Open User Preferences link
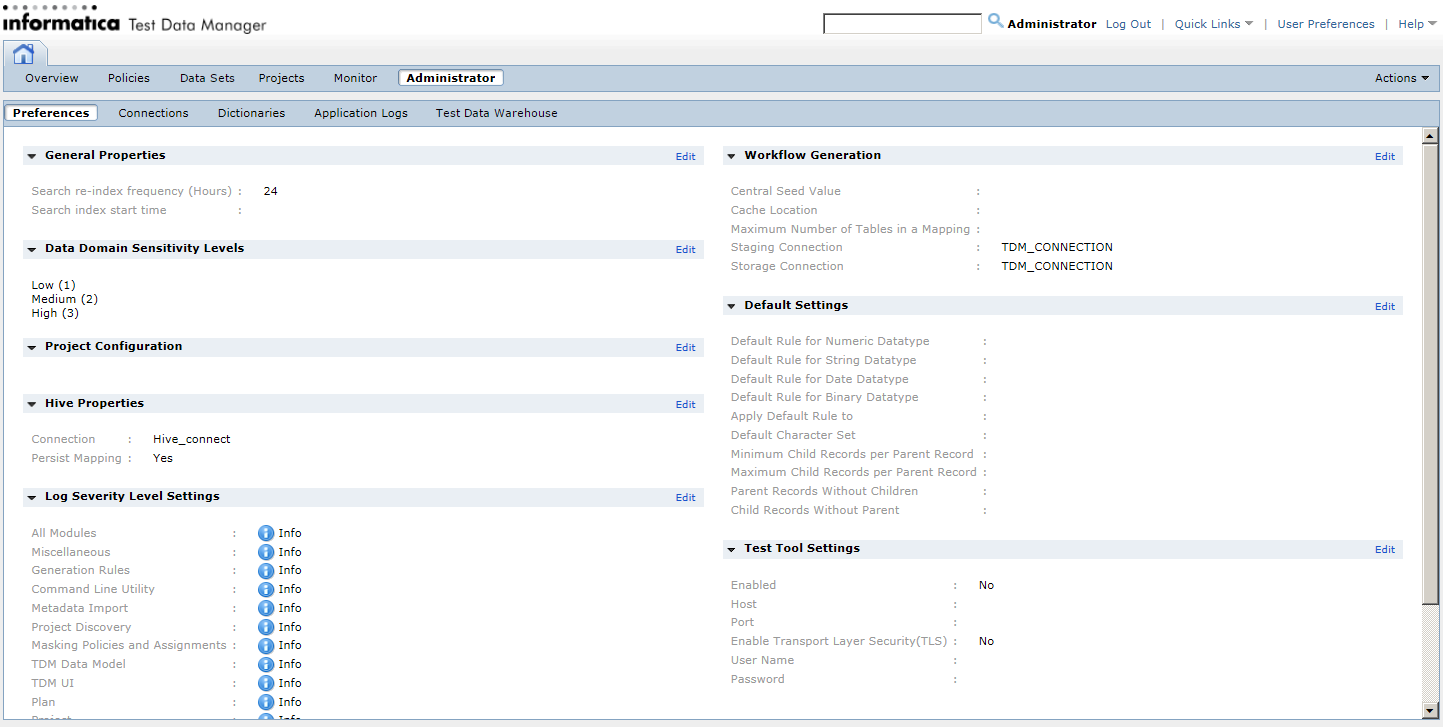This screenshot has height=727, width=1443. click(x=1326, y=24)
